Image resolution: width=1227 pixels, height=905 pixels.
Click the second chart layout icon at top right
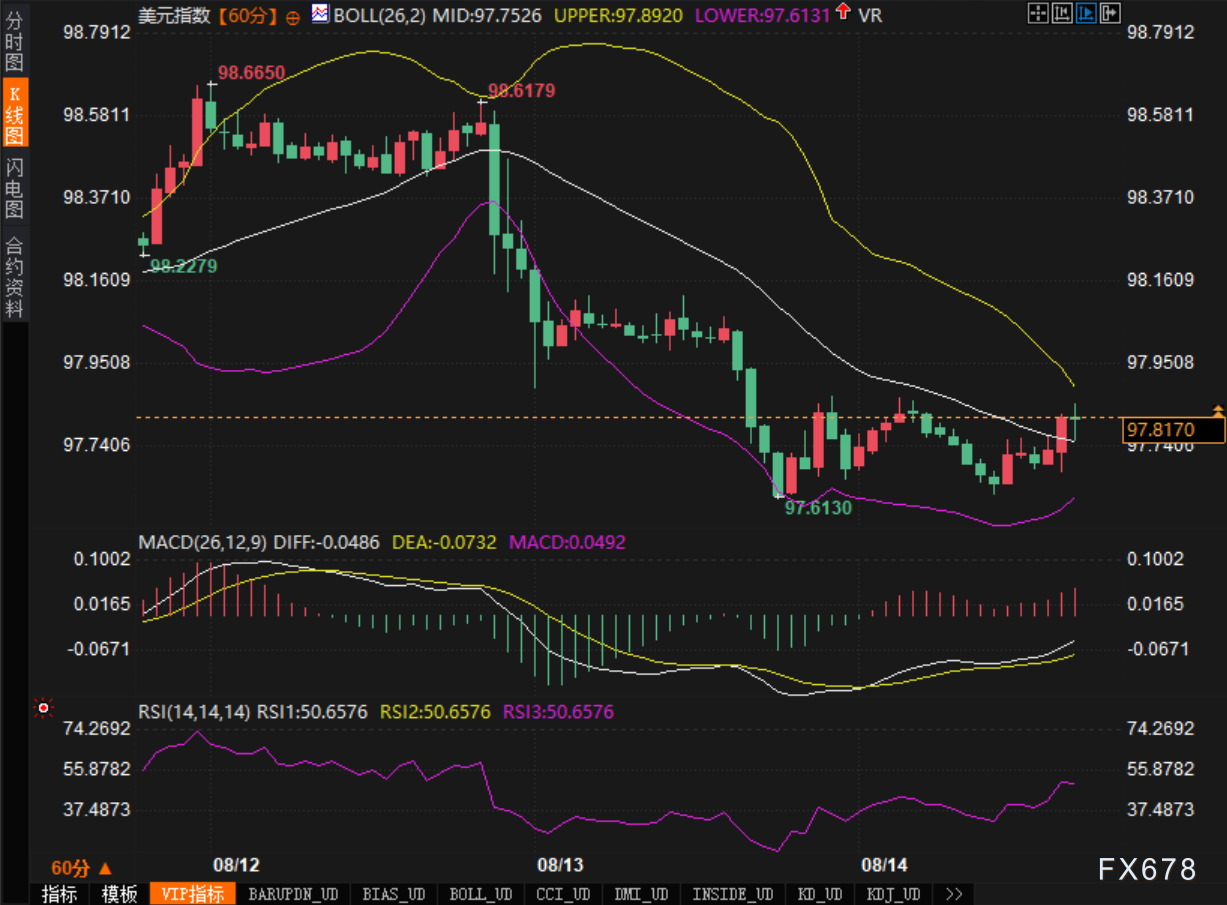tap(1062, 13)
